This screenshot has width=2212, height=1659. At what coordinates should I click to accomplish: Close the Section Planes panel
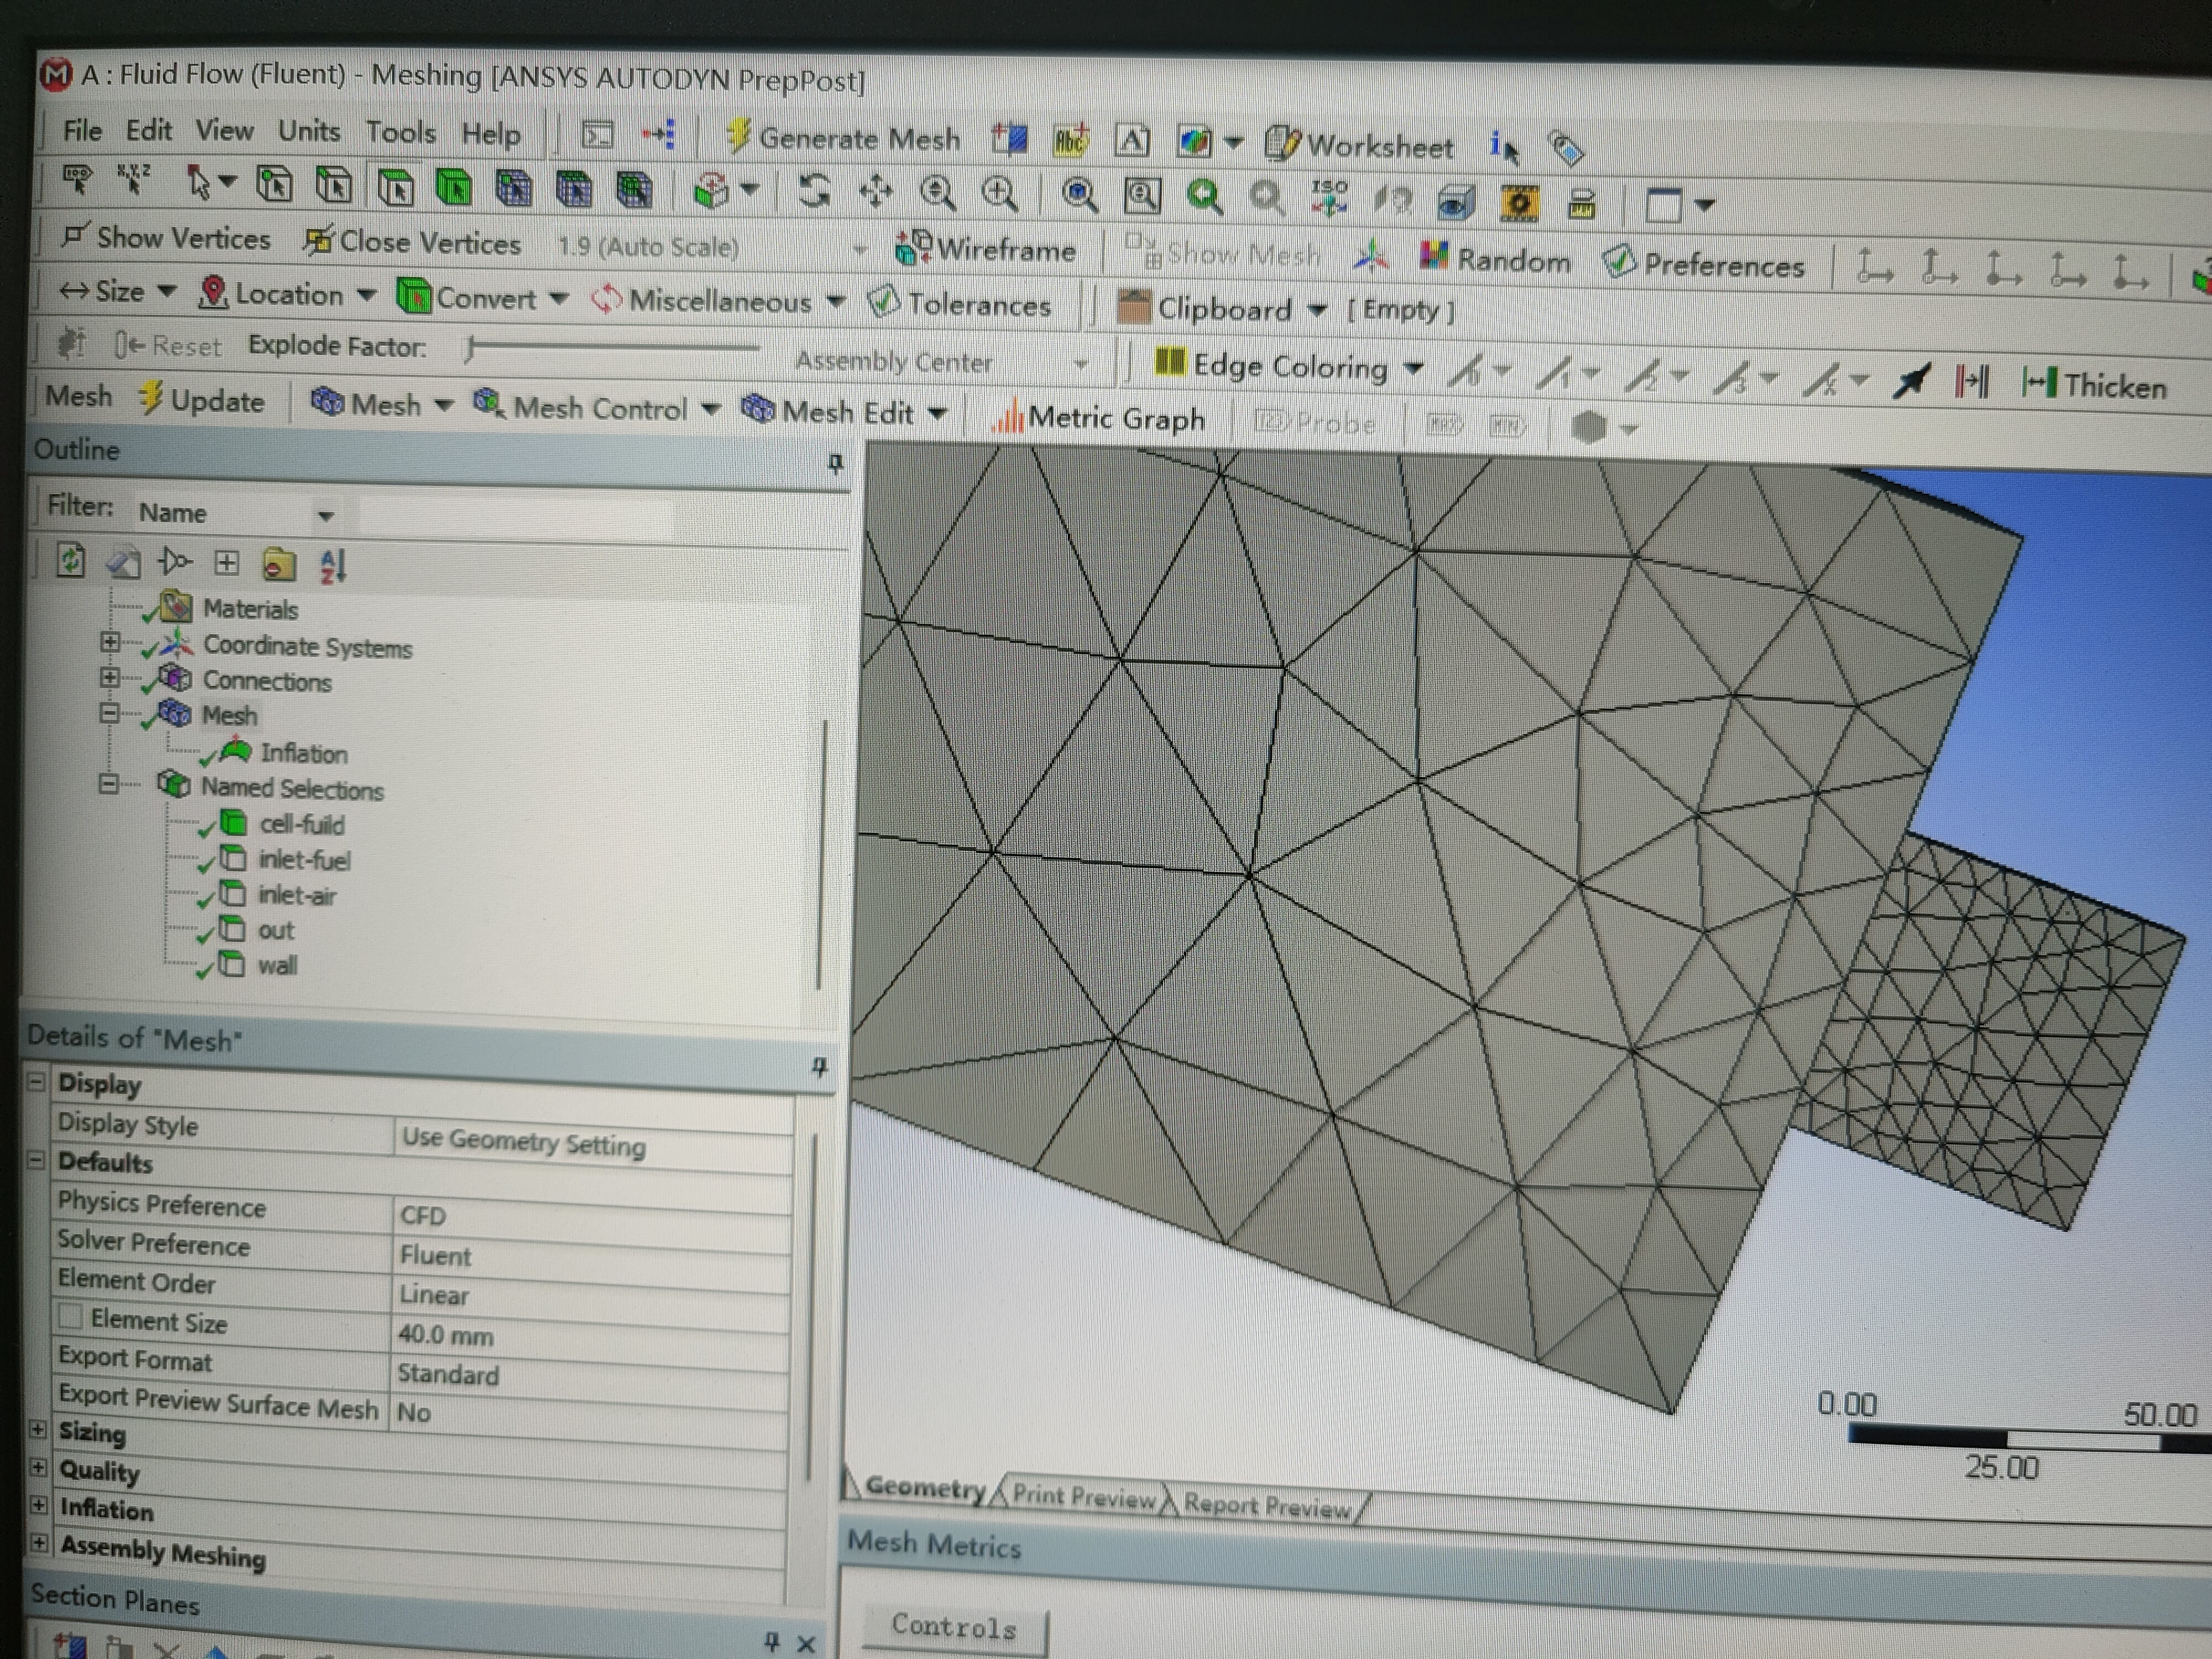pos(806,1643)
